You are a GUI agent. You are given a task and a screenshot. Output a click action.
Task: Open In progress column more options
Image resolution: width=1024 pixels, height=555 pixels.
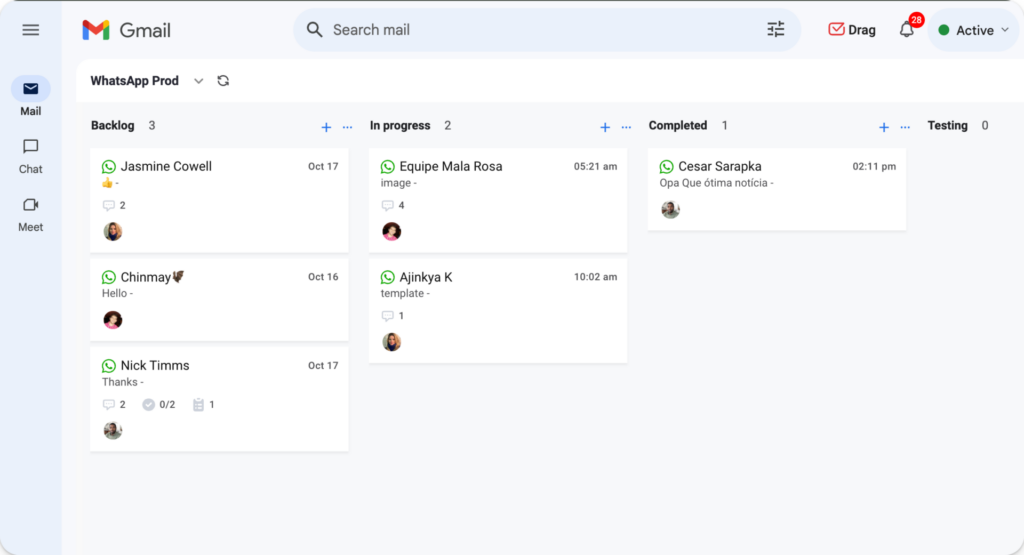pos(626,127)
